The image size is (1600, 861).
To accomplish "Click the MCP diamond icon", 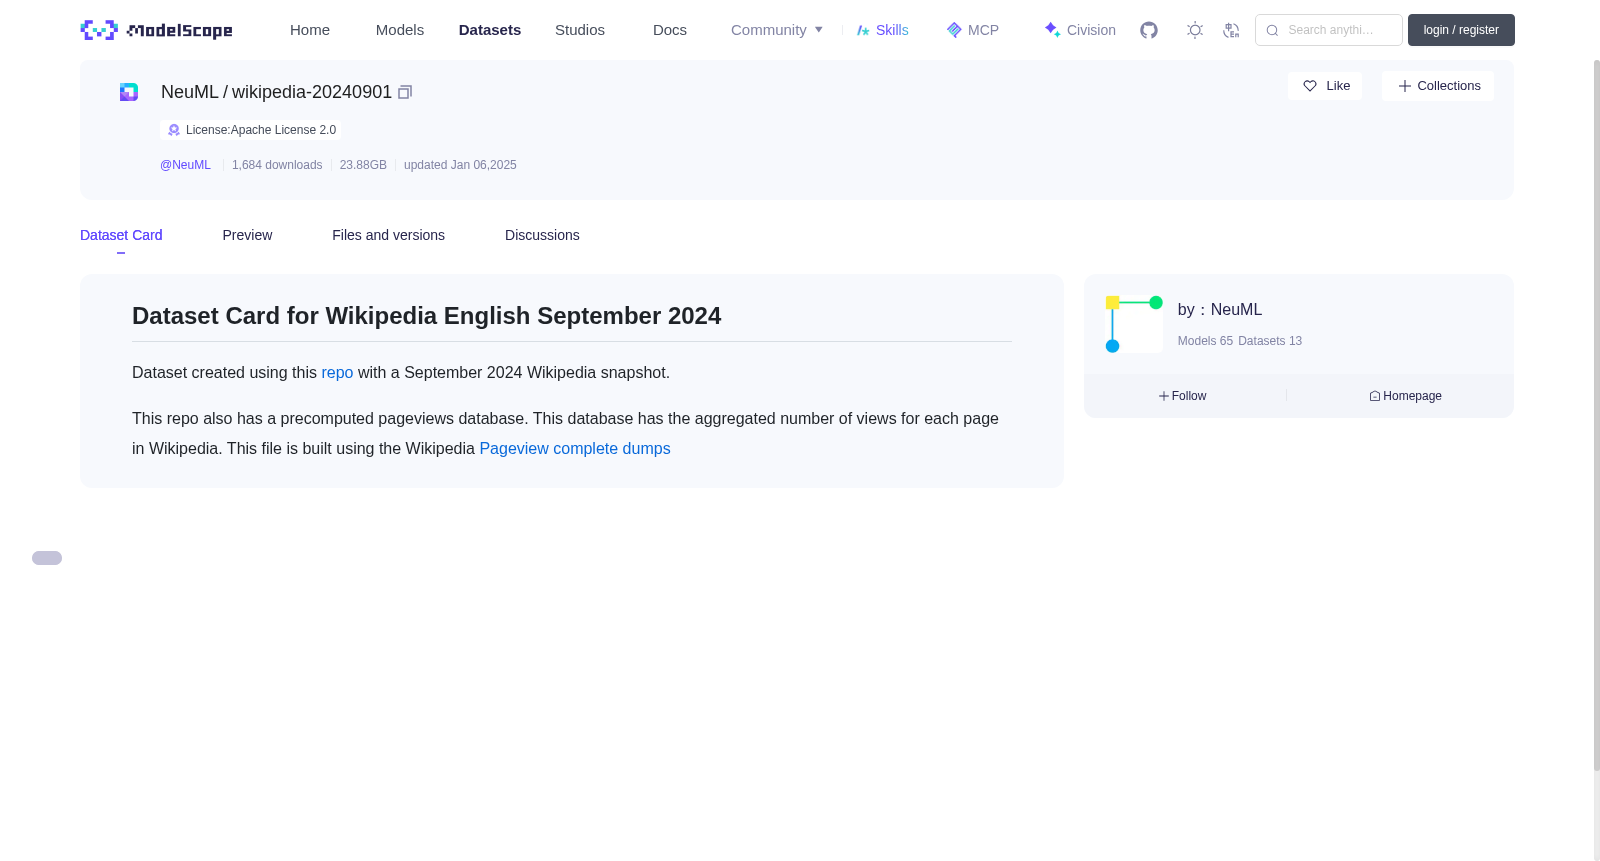I will tap(954, 30).
